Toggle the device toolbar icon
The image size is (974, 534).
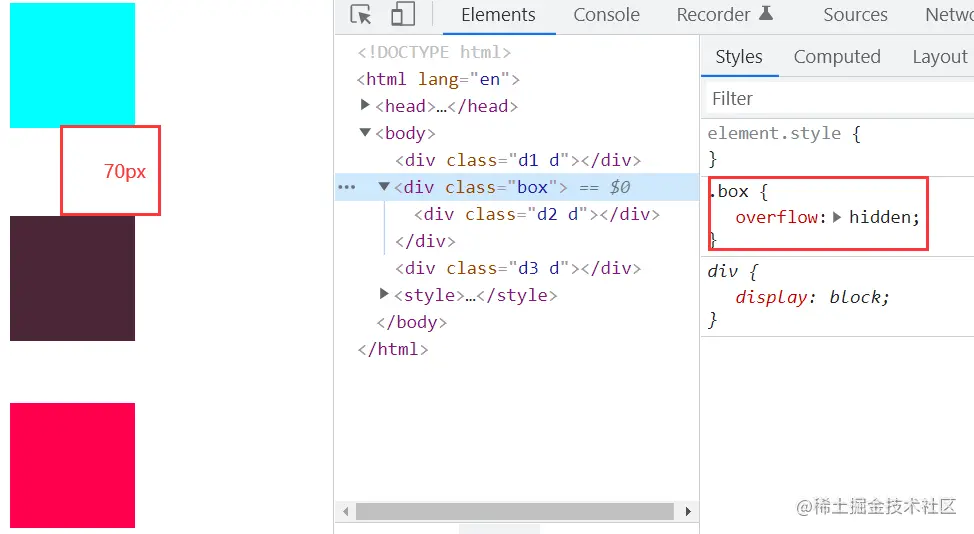pos(403,14)
